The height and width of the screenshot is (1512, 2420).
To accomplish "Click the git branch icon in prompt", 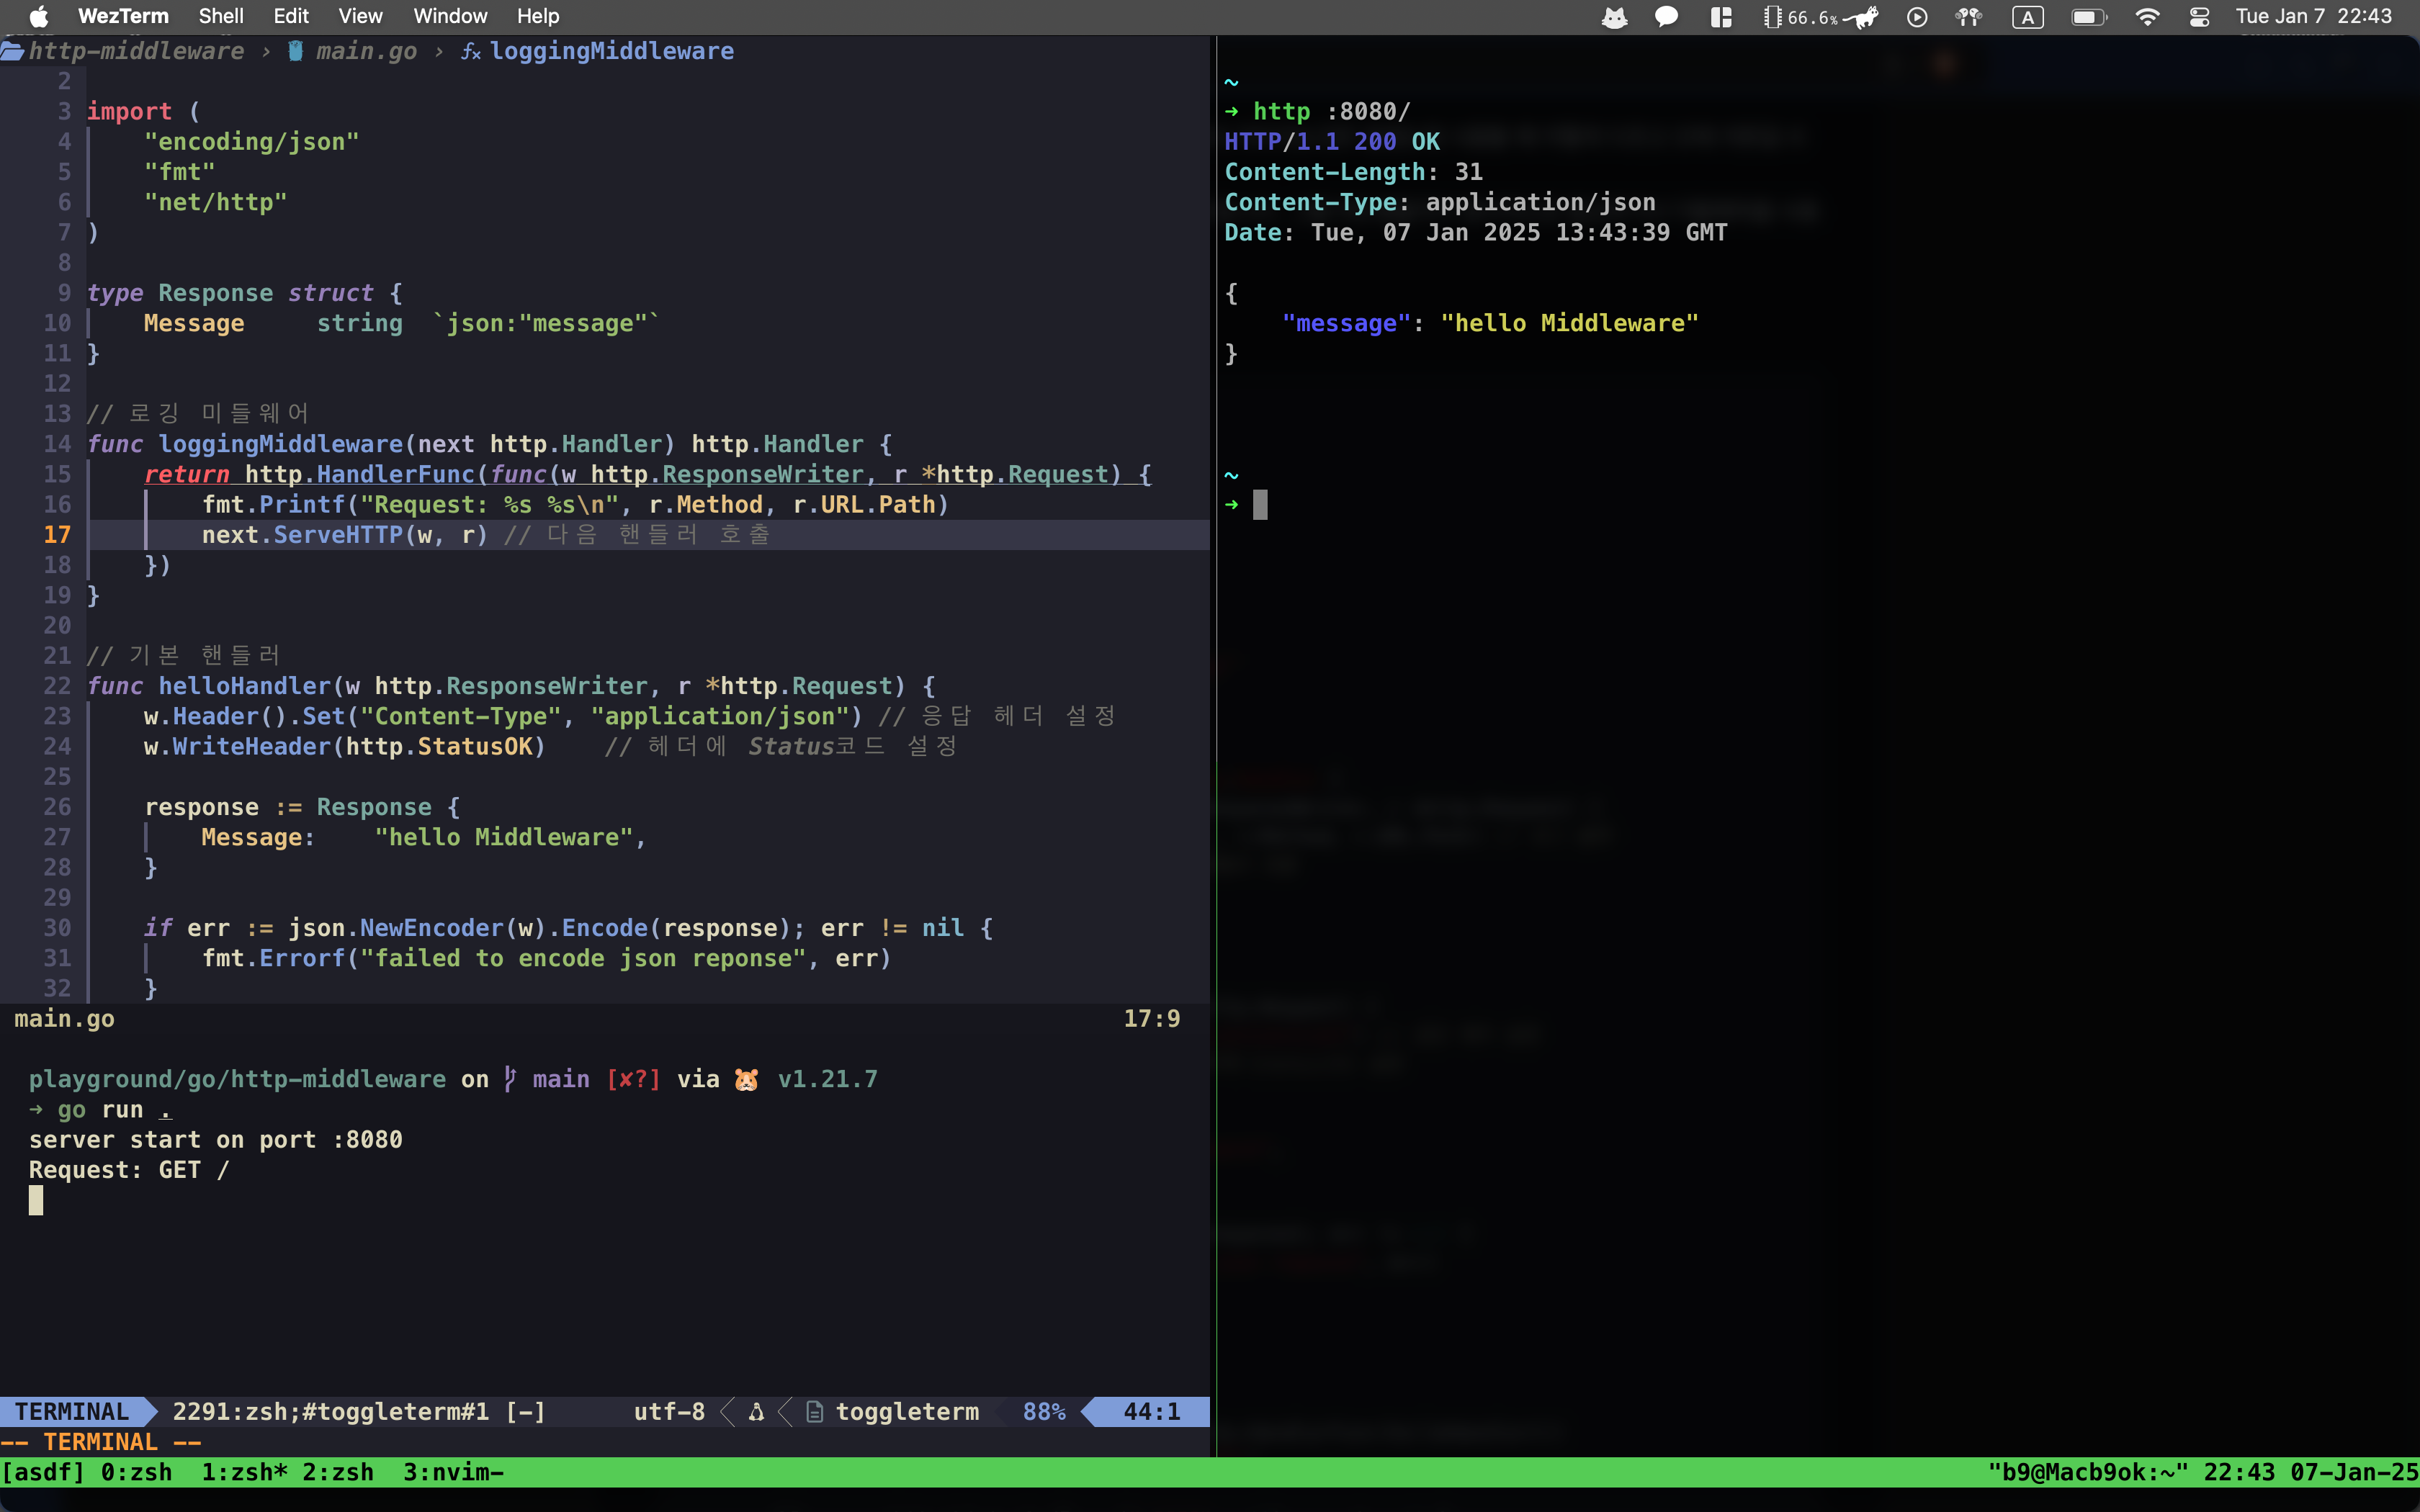I will (x=510, y=1079).
